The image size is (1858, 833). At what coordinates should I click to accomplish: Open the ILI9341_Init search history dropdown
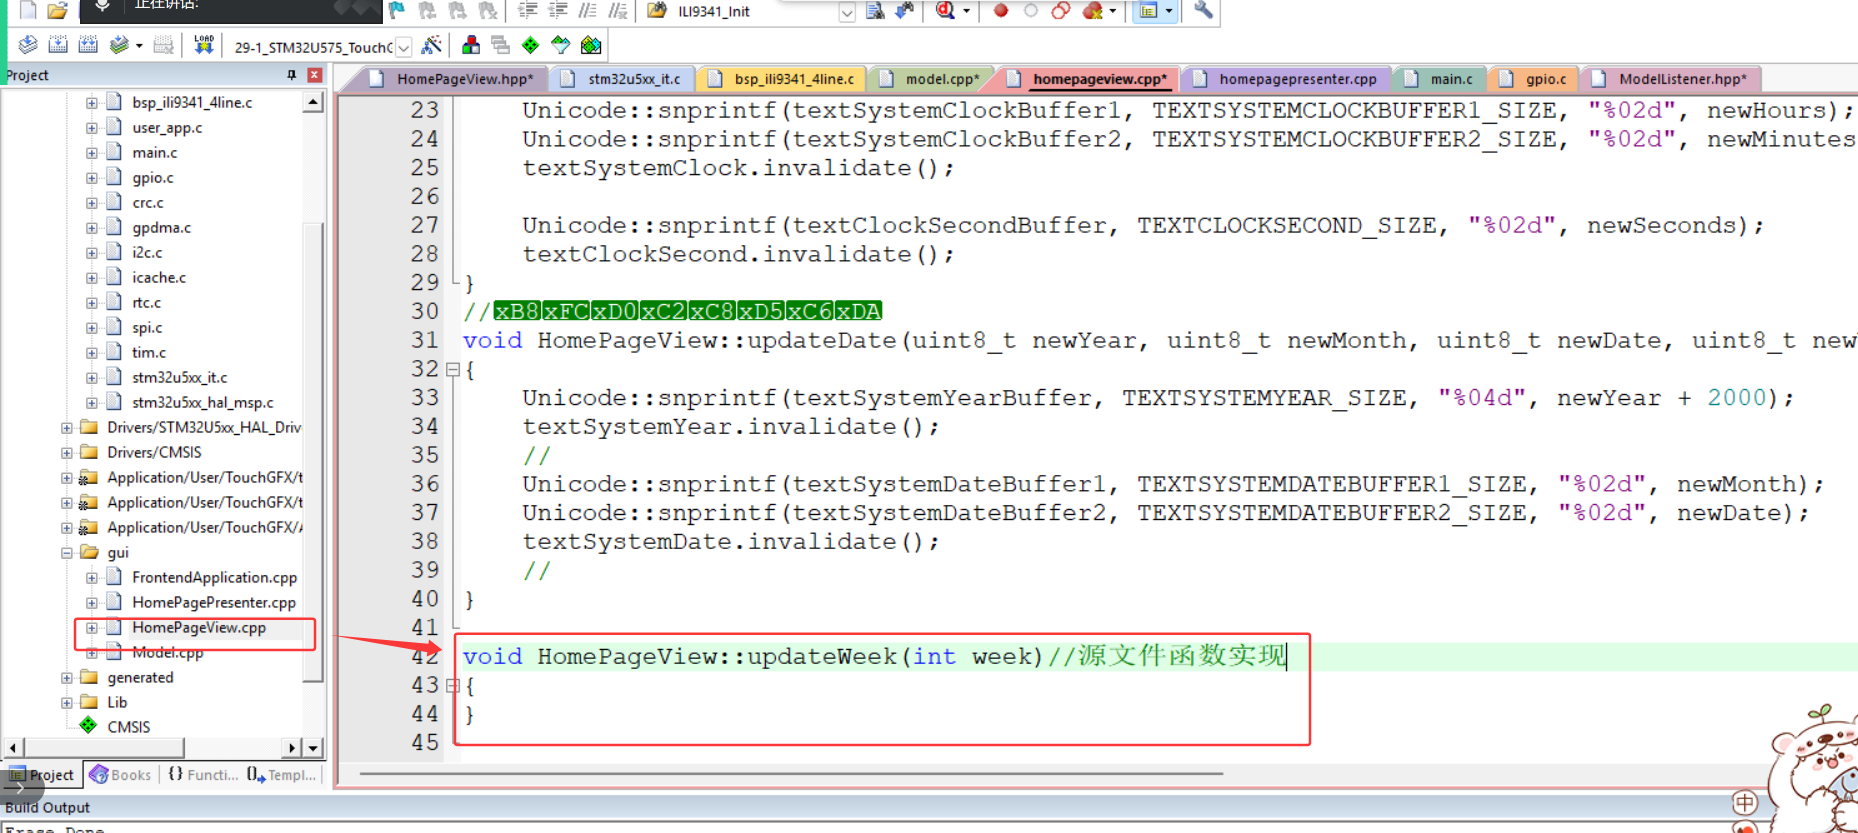(847, 12)
